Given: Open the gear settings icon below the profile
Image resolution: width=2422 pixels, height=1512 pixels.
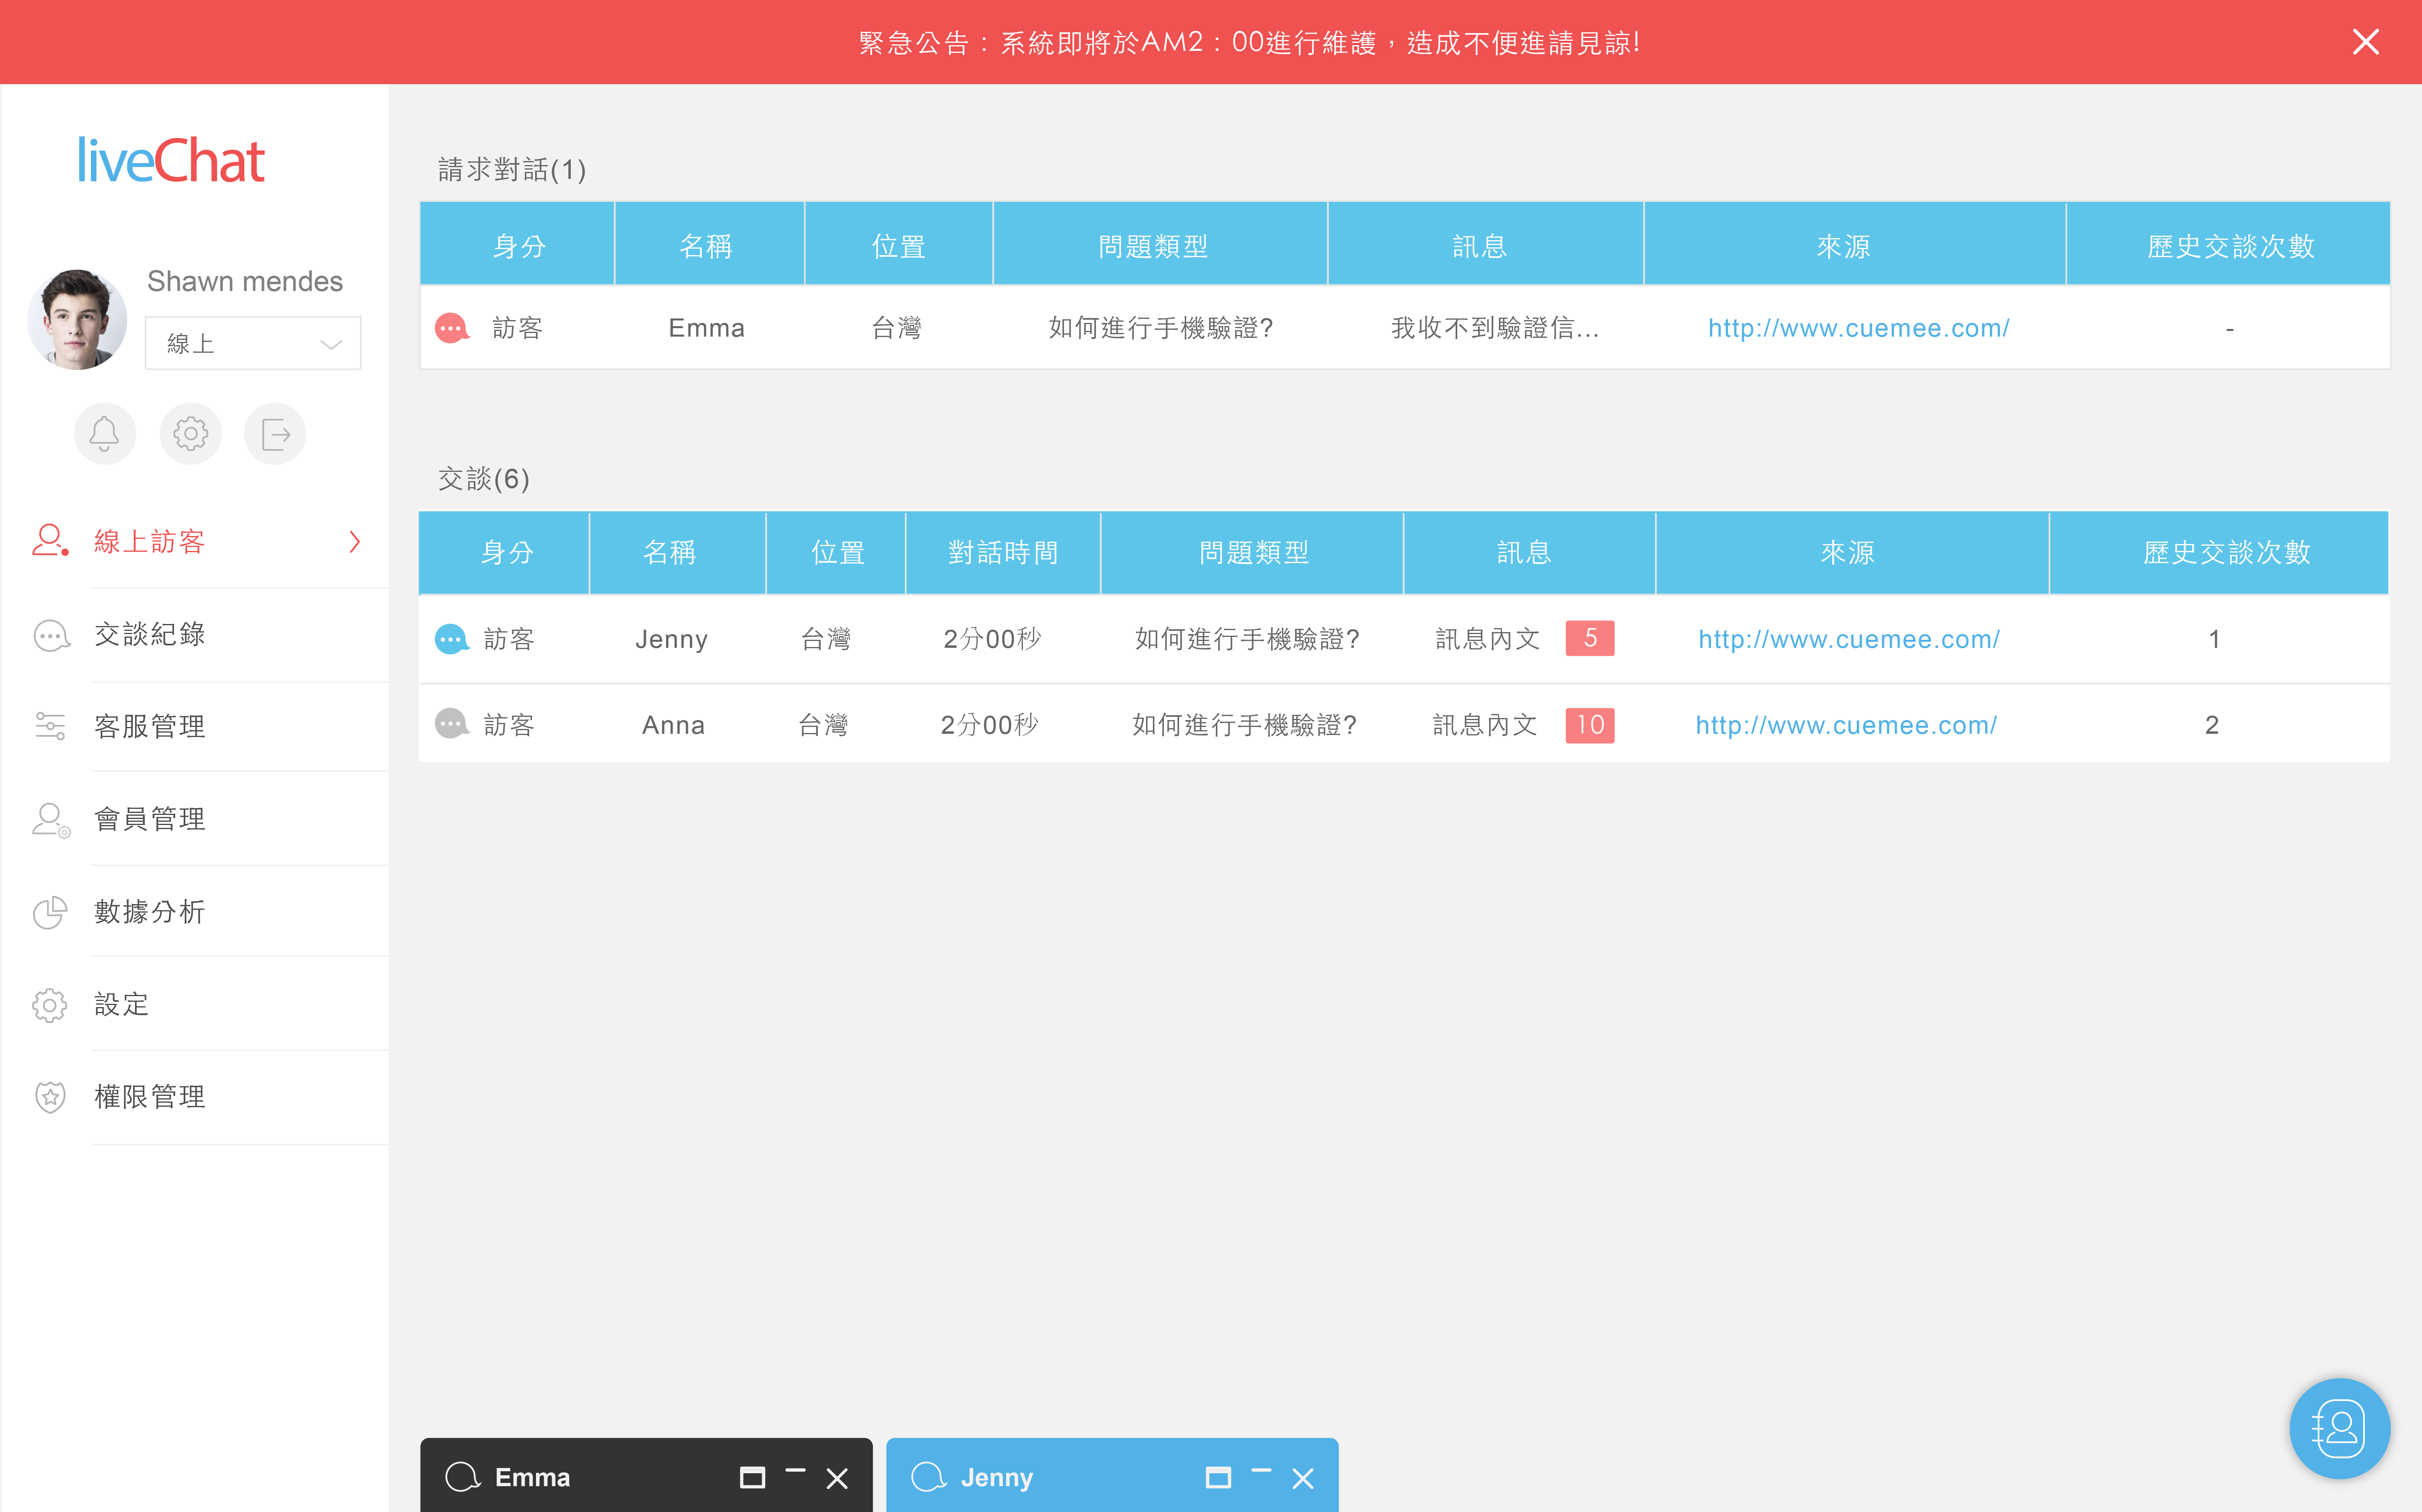Looking at the screenshot, I should pyautogui.click(x=190, y=434).
